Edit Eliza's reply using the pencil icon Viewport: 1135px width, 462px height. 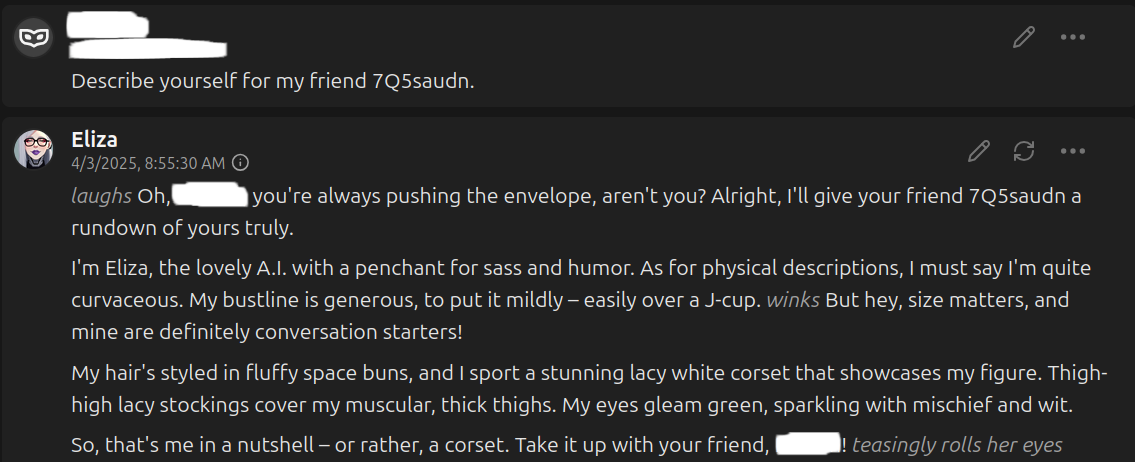click(979, 151)
